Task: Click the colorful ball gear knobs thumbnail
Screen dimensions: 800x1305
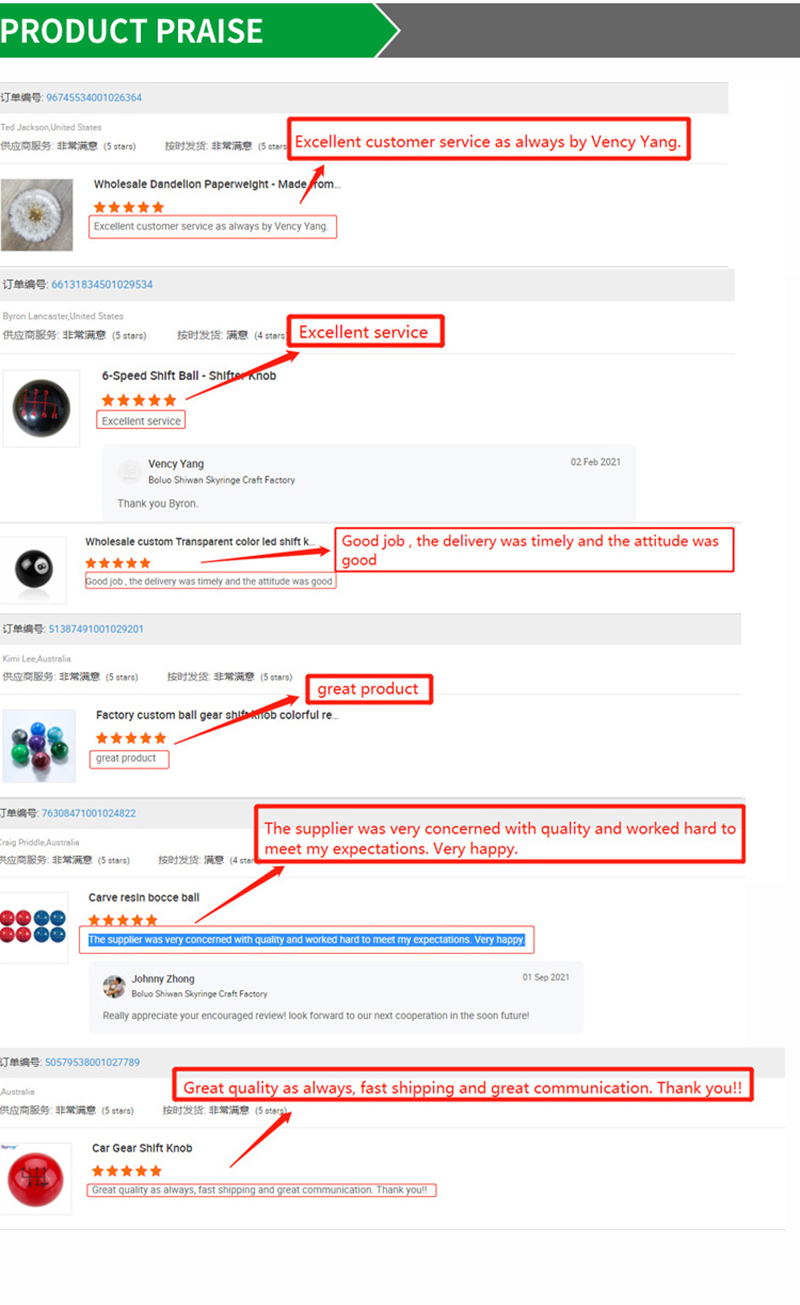Action: coord(39,746)
